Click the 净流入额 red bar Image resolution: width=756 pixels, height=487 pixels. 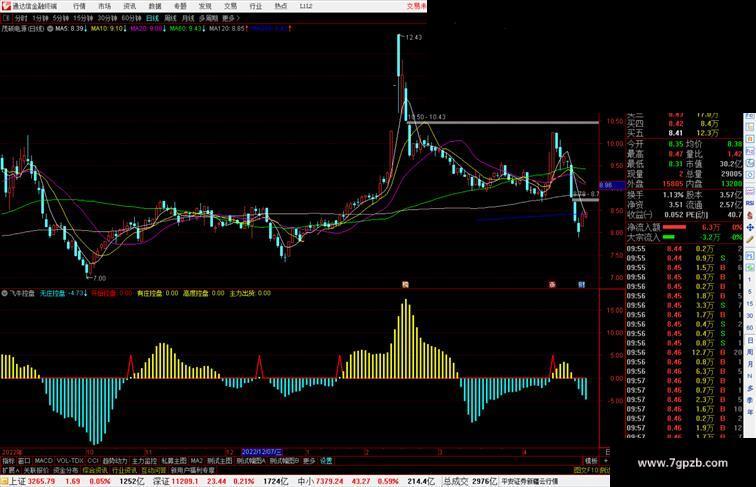[x=675, y=227]
